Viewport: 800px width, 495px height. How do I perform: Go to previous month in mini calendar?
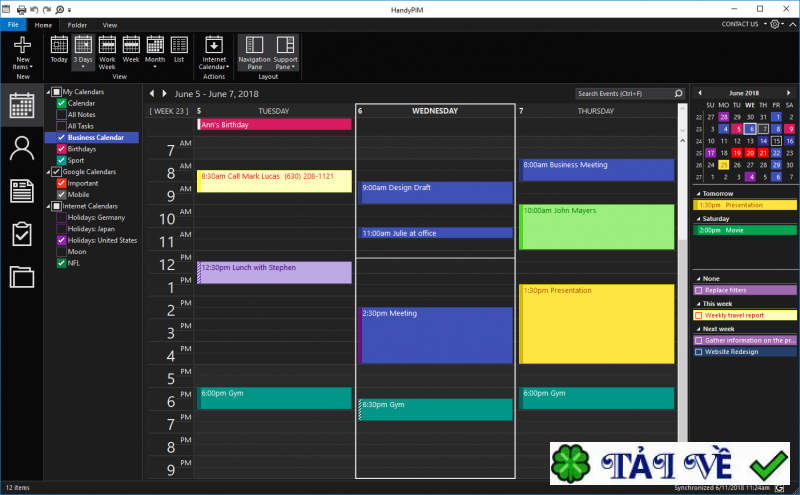699,93
